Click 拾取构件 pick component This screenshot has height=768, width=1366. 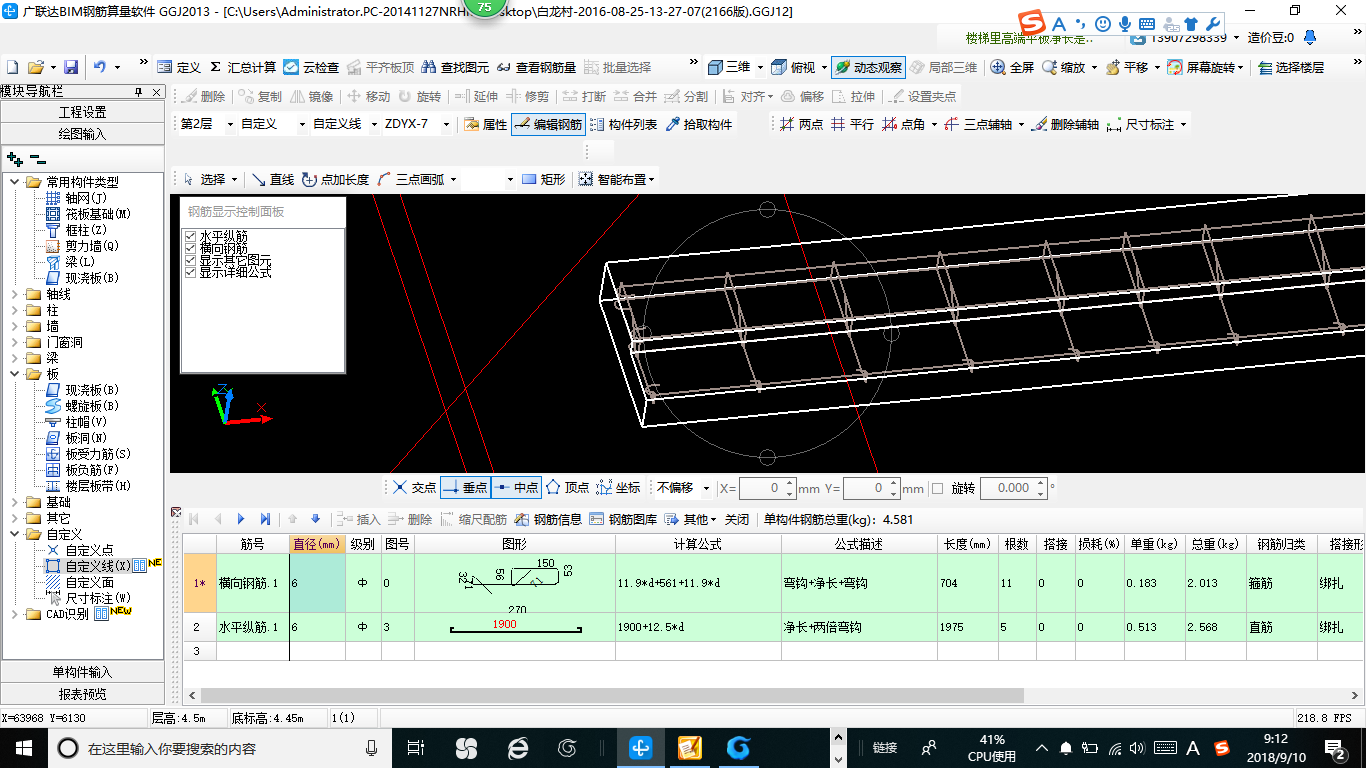pyautogui.click(x=698, y=125)
